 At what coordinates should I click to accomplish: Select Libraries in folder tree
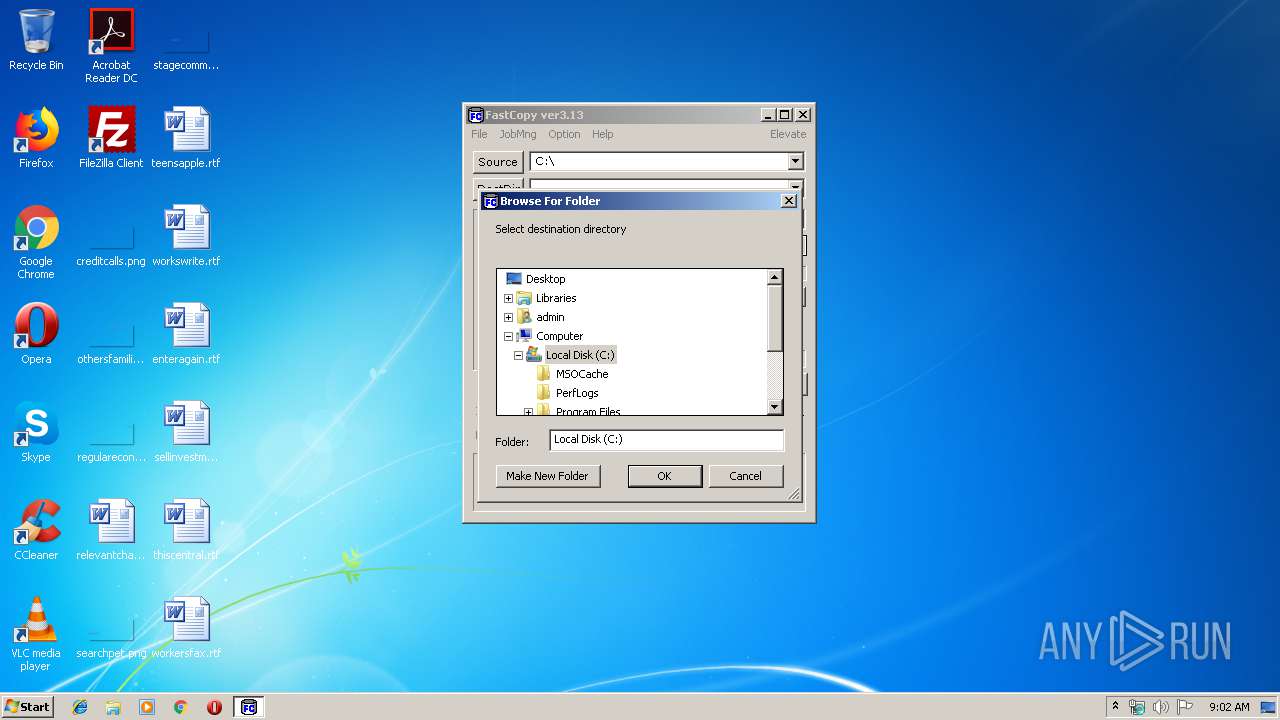coord(556,298)
